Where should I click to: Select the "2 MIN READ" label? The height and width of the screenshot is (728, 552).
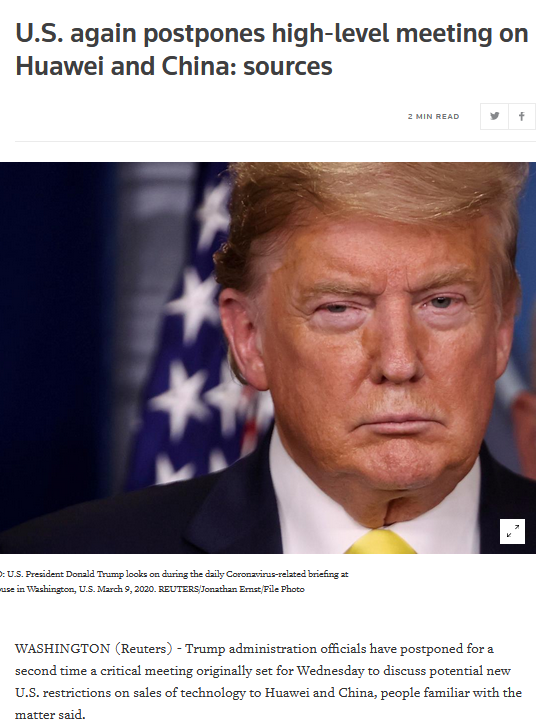click(x=434, y=117)
